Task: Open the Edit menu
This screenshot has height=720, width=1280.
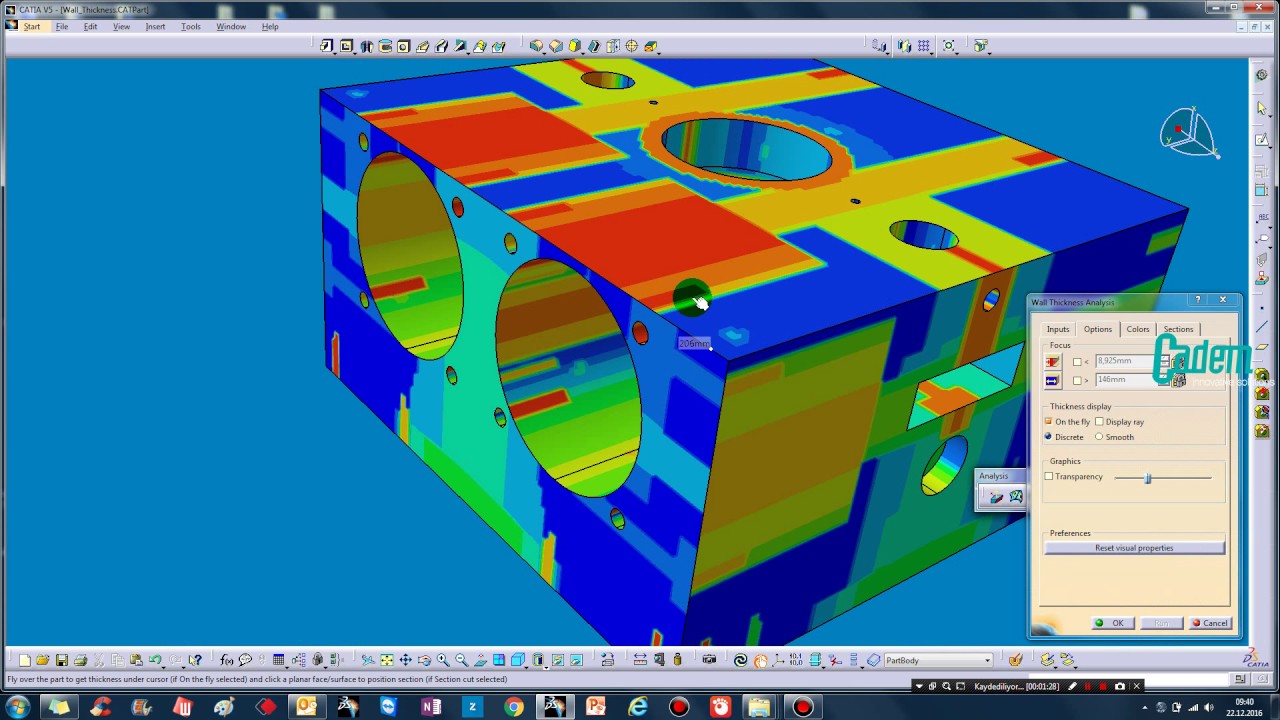Action: pos(90,27)
